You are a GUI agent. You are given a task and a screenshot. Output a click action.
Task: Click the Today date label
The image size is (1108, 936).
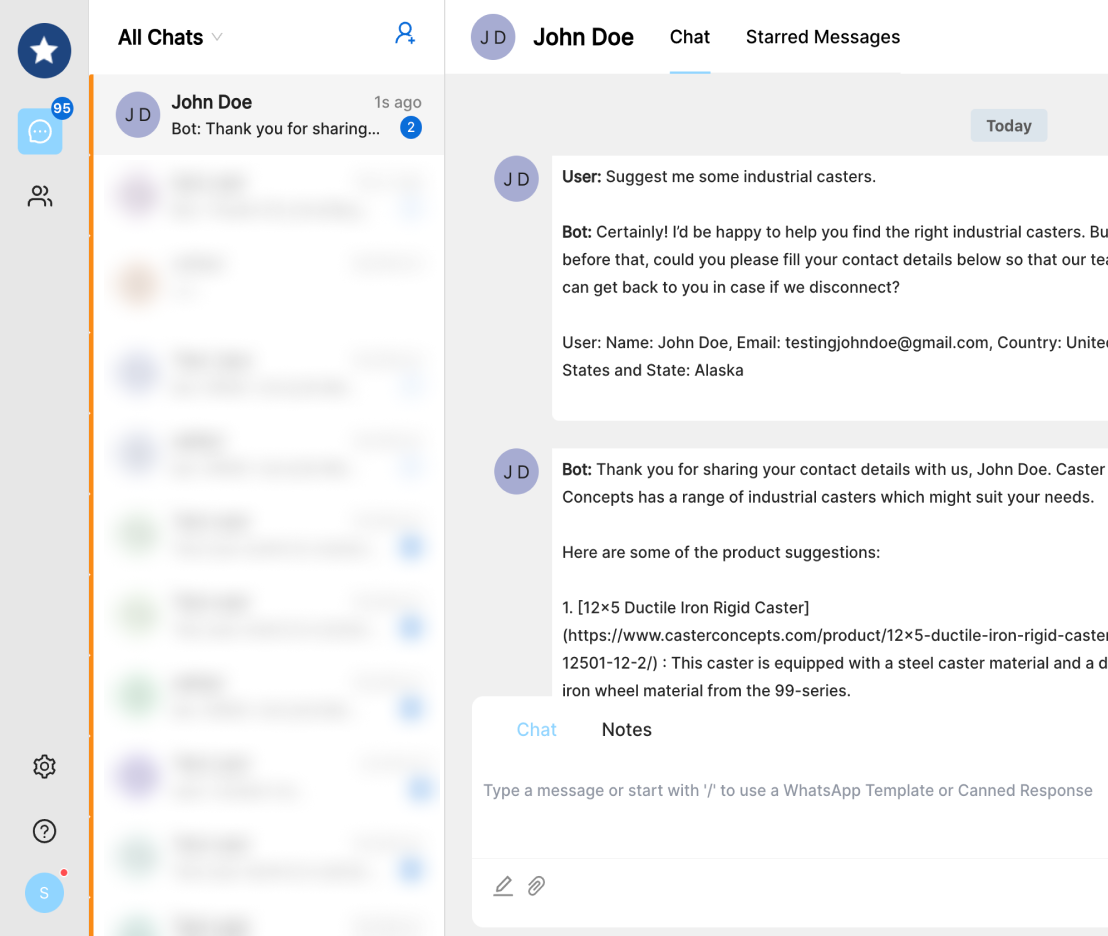pos(1008,126)
